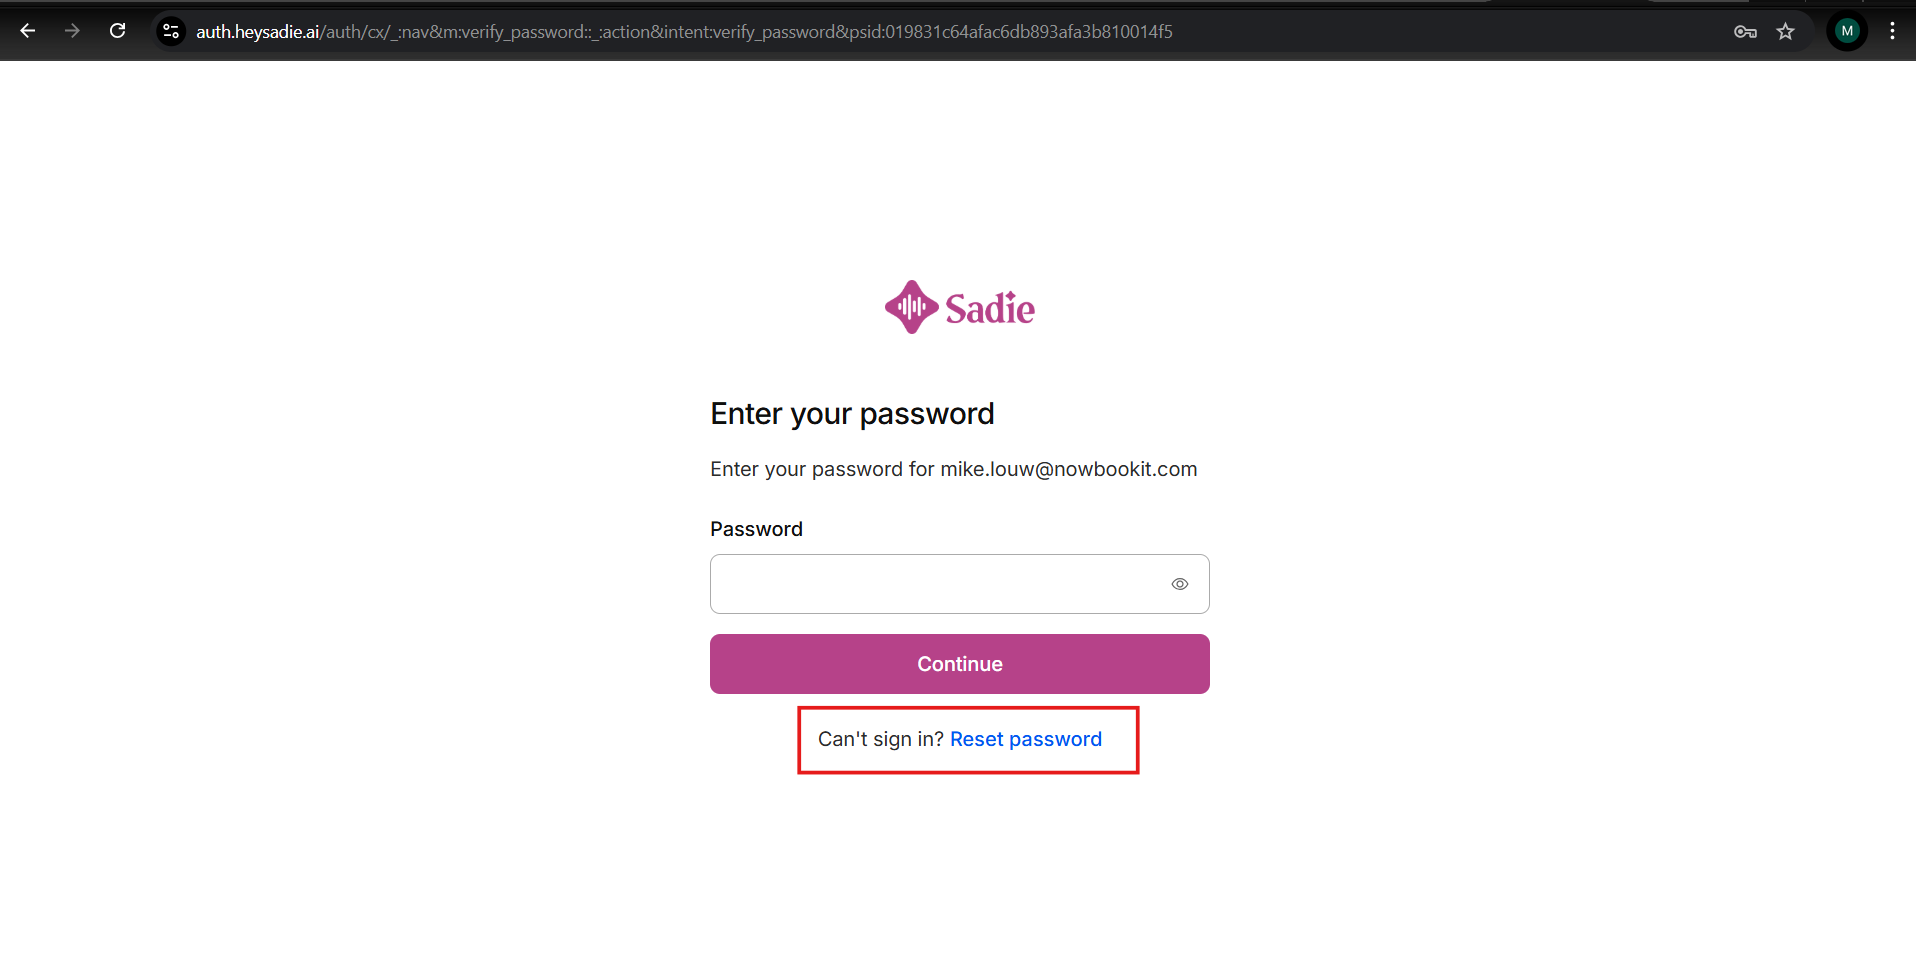Click the "Can't sign in?" text
The image size is (1916, 972).
[x=880, y=739]
